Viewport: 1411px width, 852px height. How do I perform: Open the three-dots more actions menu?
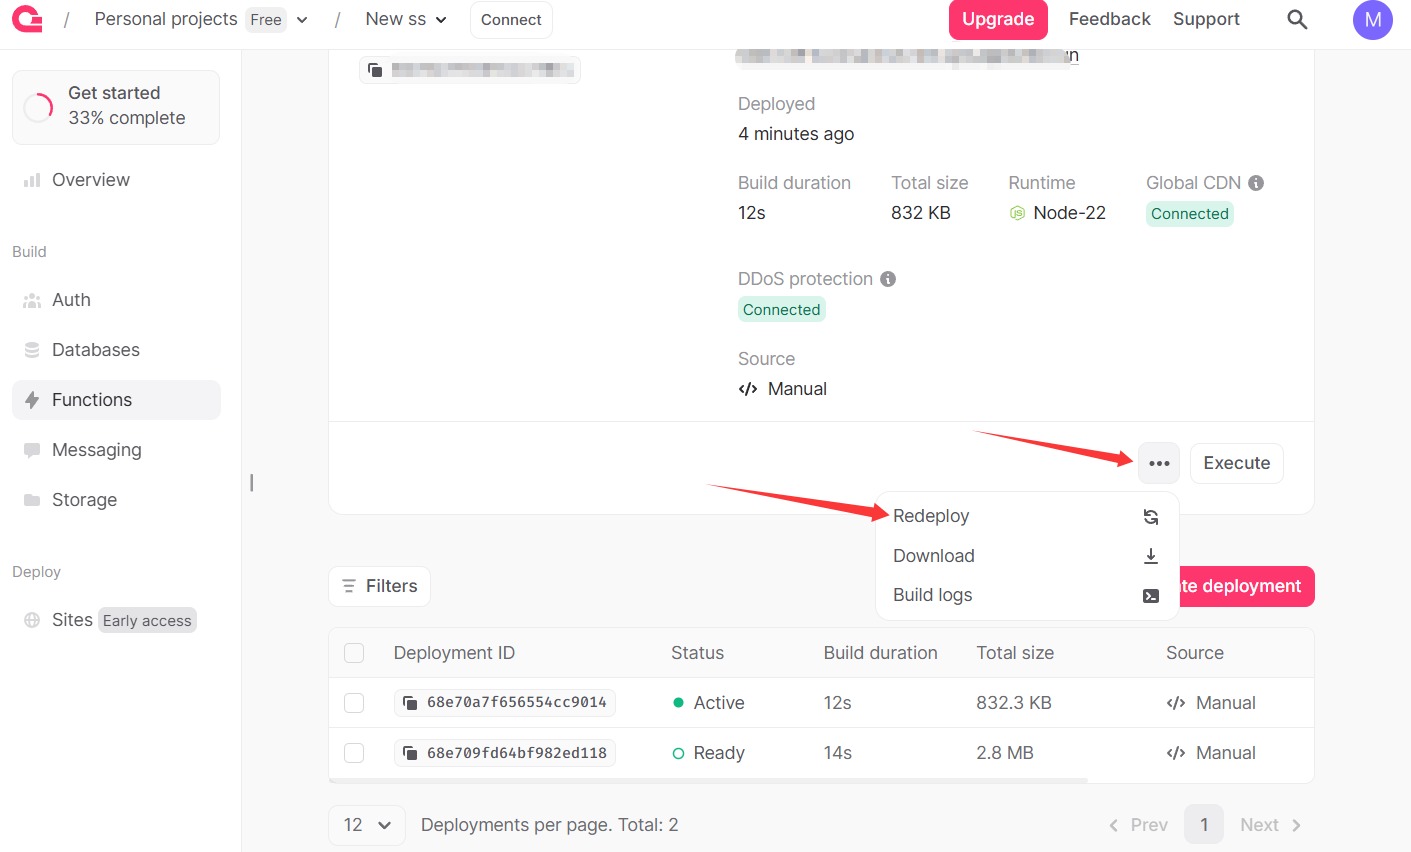[1159, 463]
